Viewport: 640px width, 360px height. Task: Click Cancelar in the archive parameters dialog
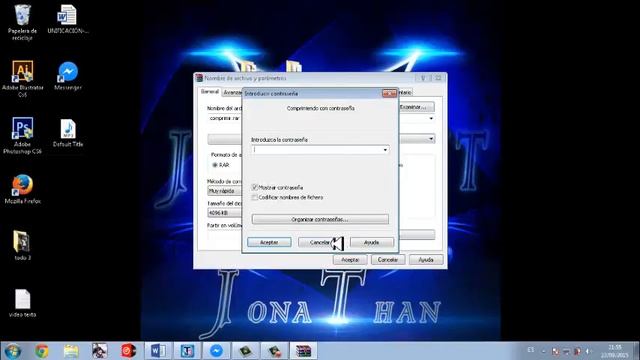coord(388,260)
